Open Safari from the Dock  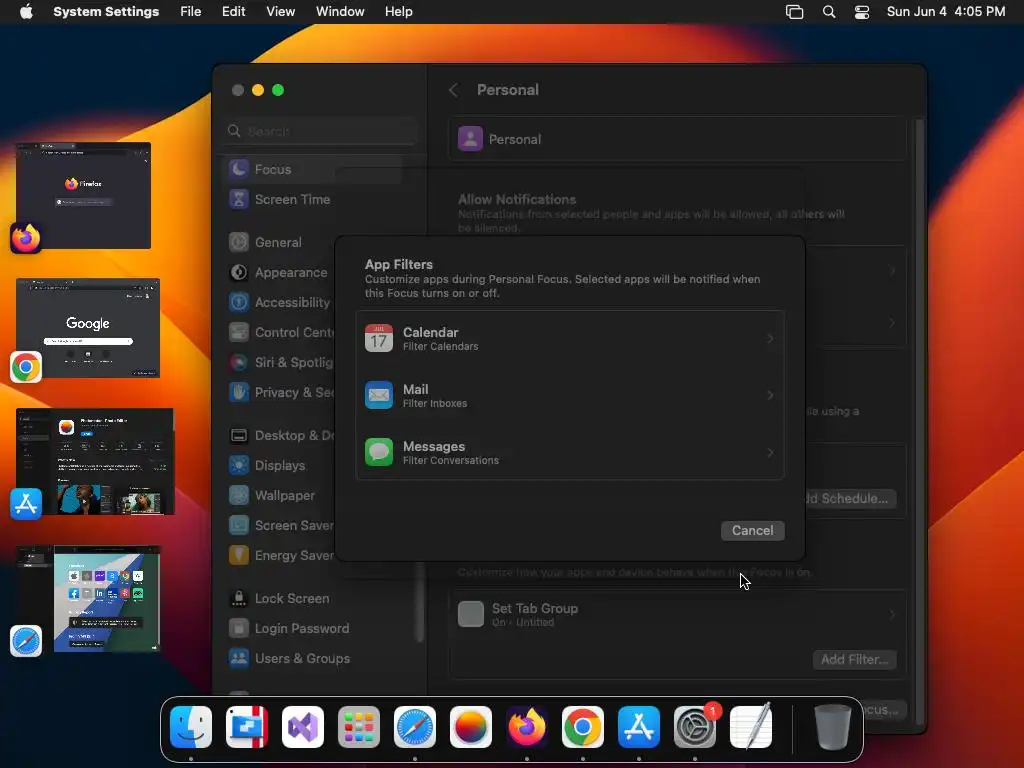point(415,727)
